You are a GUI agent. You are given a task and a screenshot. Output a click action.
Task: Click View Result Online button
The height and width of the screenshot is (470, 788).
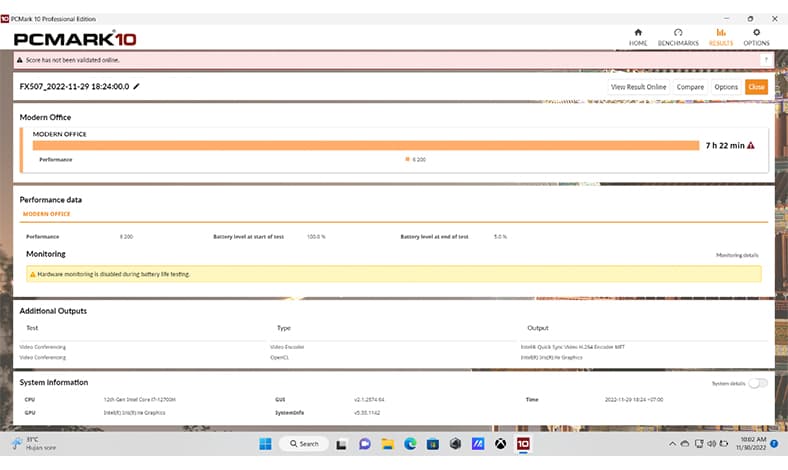tap(638, 87)
